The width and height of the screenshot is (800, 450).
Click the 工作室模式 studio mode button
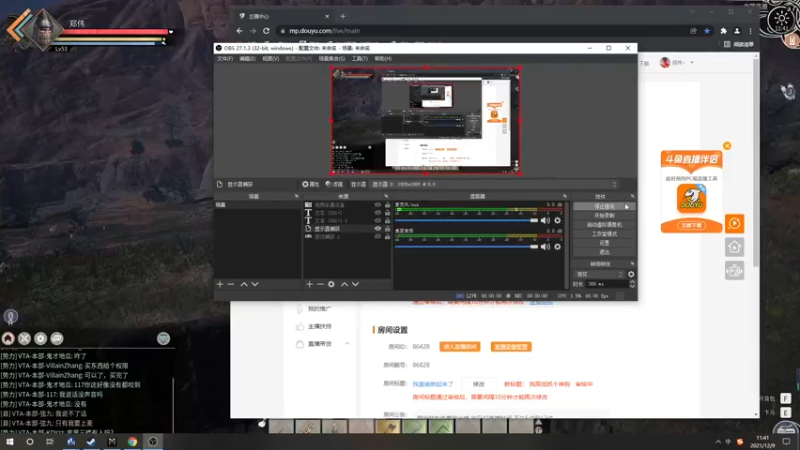coord(604,234)
